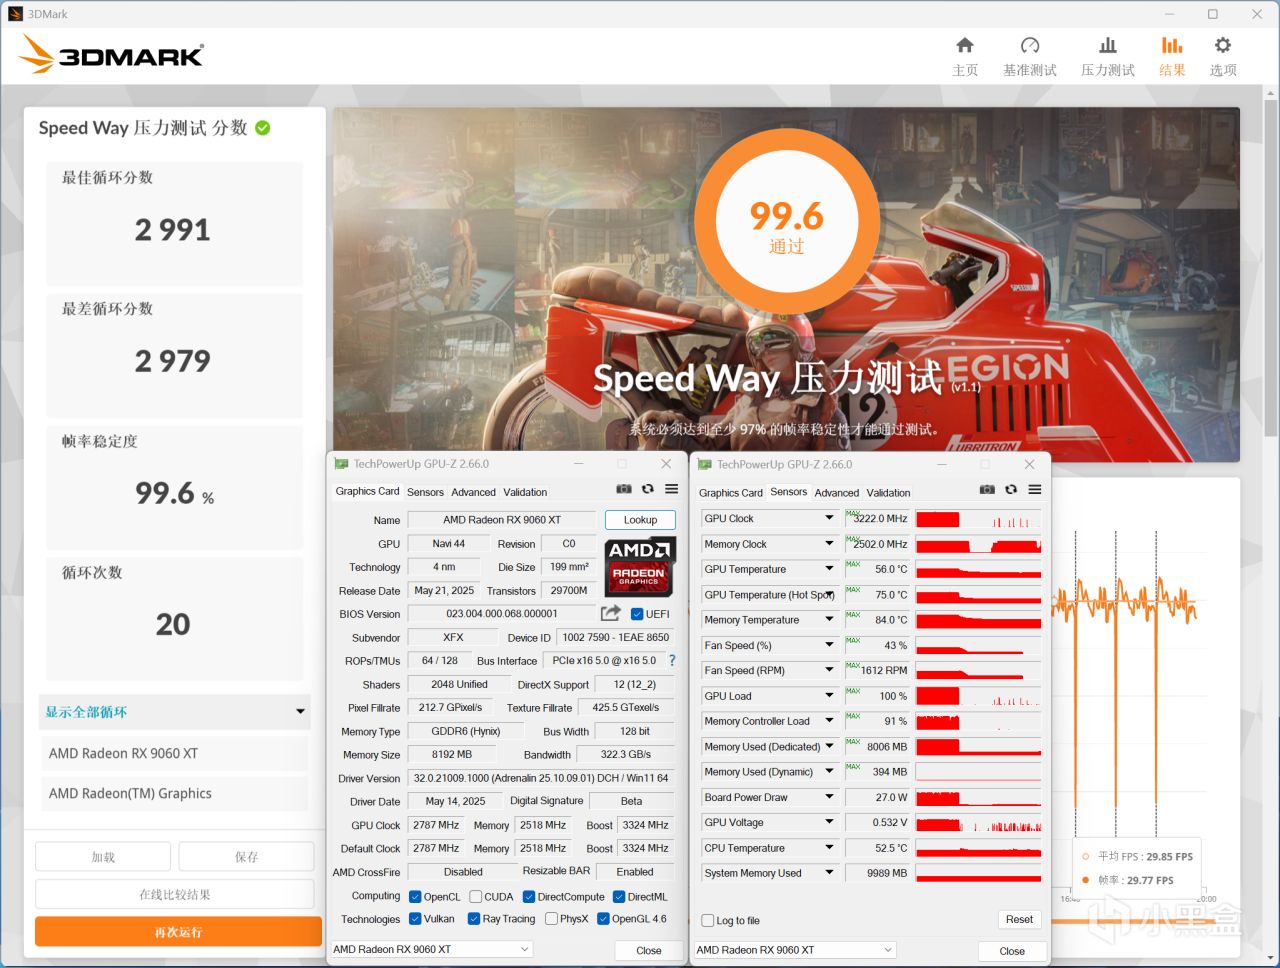This screenshot has width=1280, height=968.
Task: Toggle the OpenCL checkbox
Action: point(415,897)
